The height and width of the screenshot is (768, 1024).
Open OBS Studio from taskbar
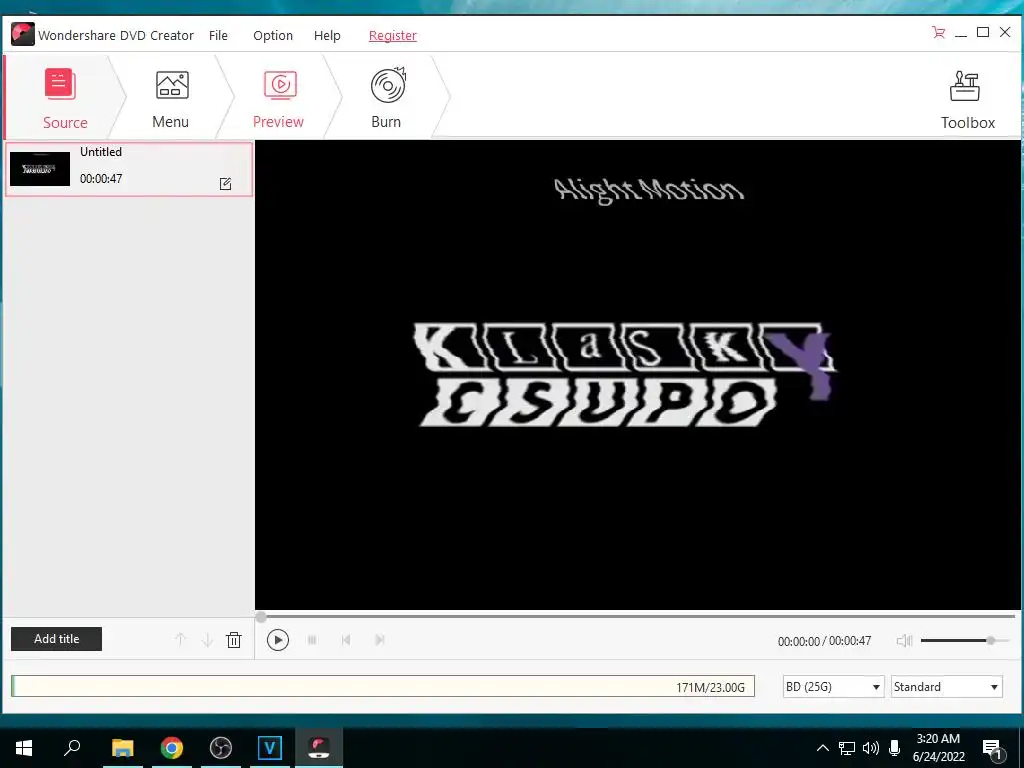[221, 748]
